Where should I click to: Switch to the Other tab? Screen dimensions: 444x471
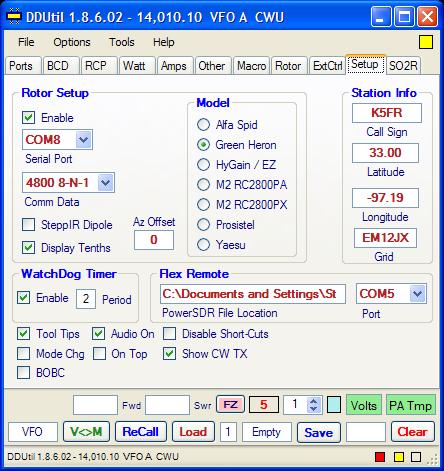213,66
